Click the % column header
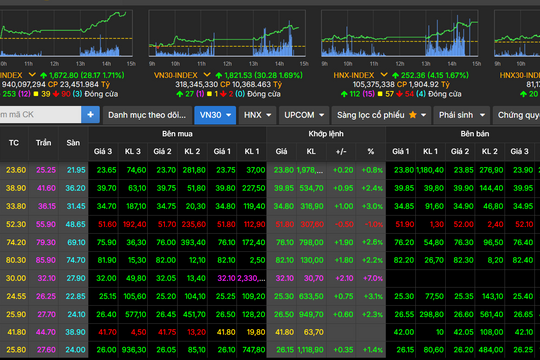 point(371,152)
